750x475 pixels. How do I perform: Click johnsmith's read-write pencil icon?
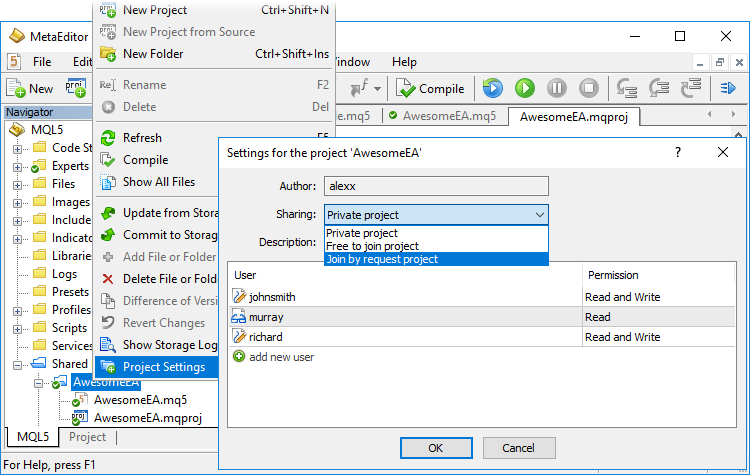(239, 297)
